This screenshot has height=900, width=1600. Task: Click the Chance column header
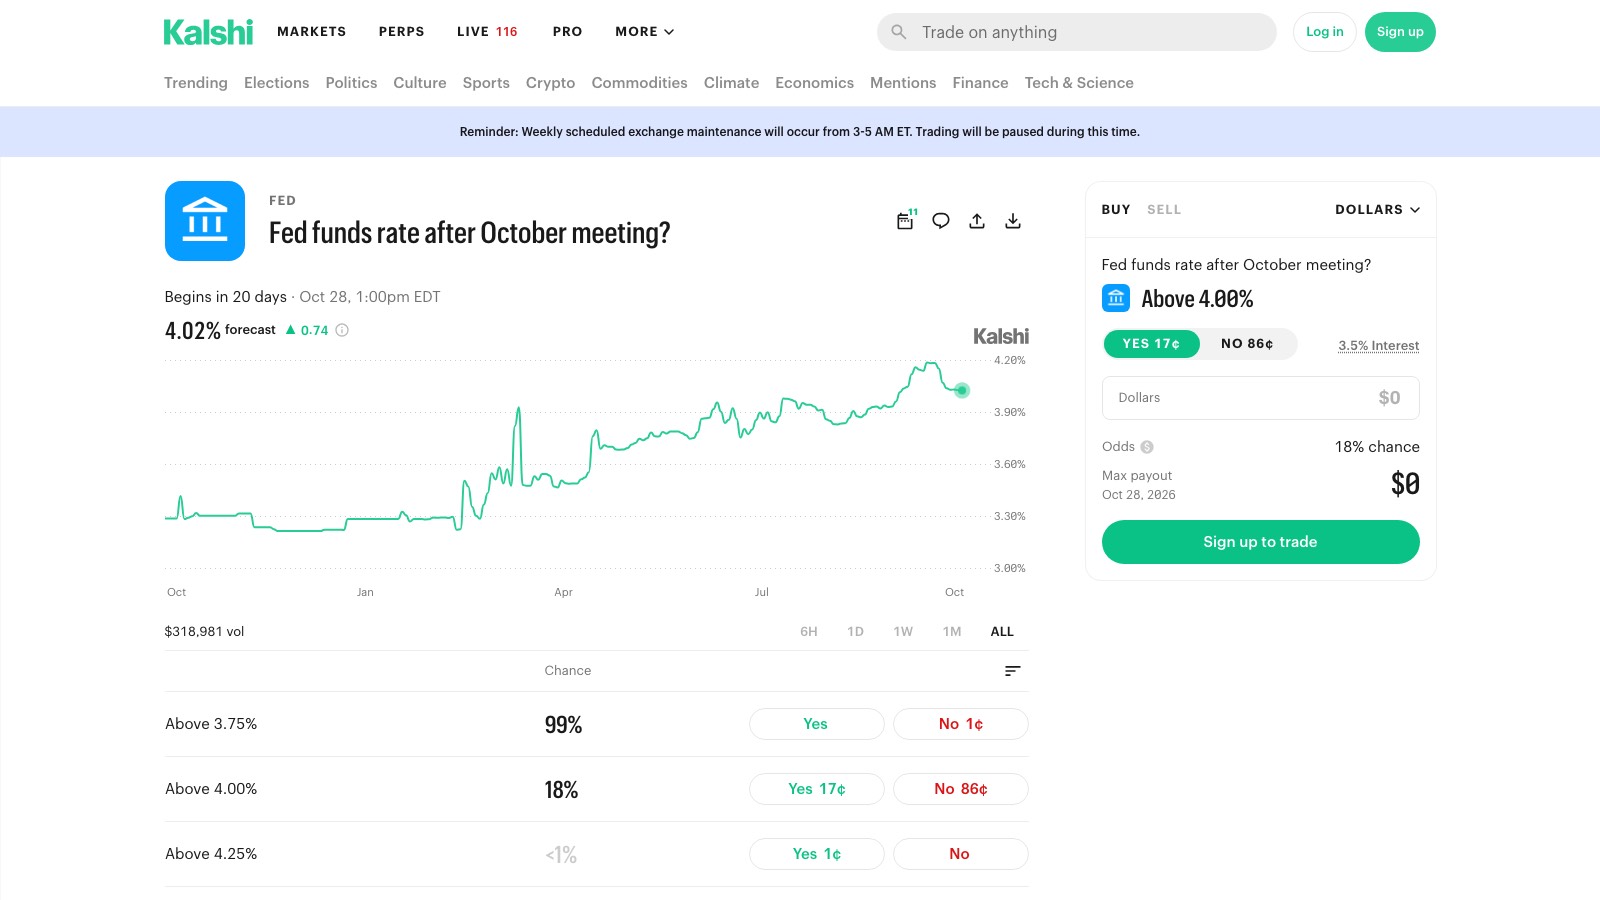tap(568, 671)
